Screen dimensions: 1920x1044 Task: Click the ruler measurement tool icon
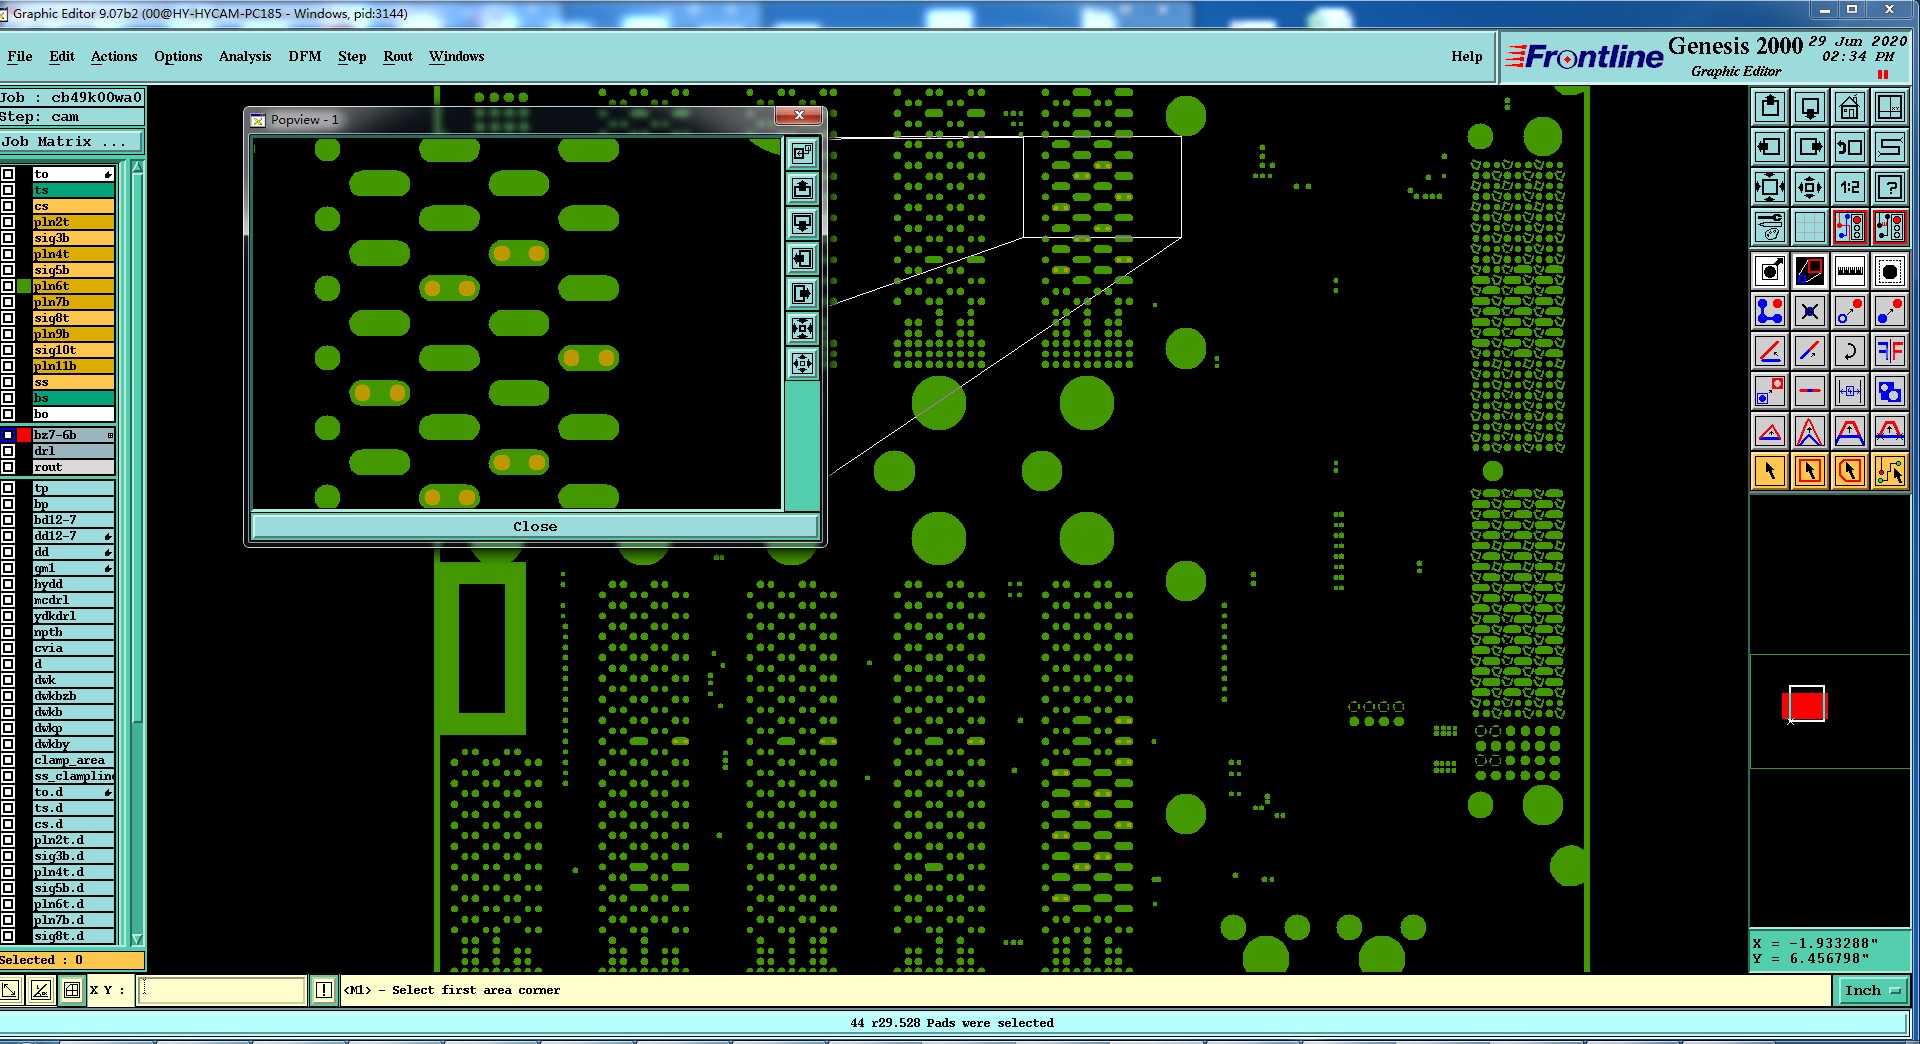[x=1850, y=271]
